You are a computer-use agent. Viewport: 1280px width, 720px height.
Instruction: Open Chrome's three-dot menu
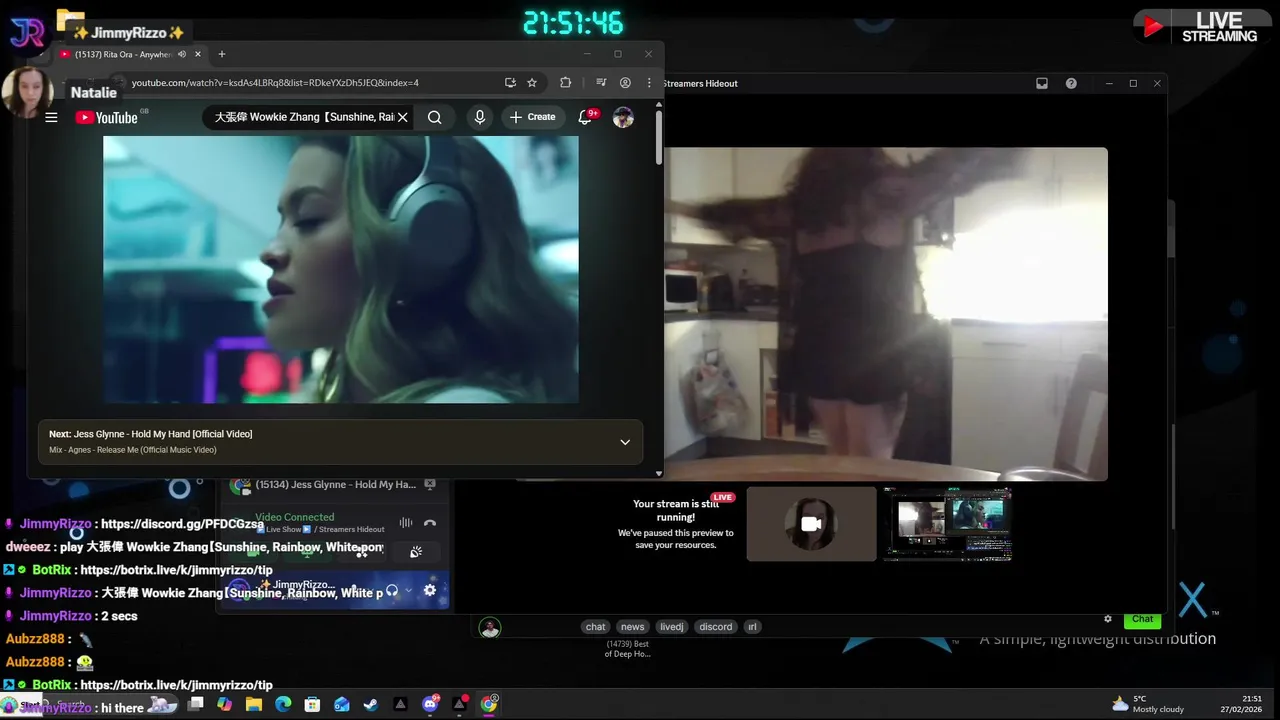point(649,83)
